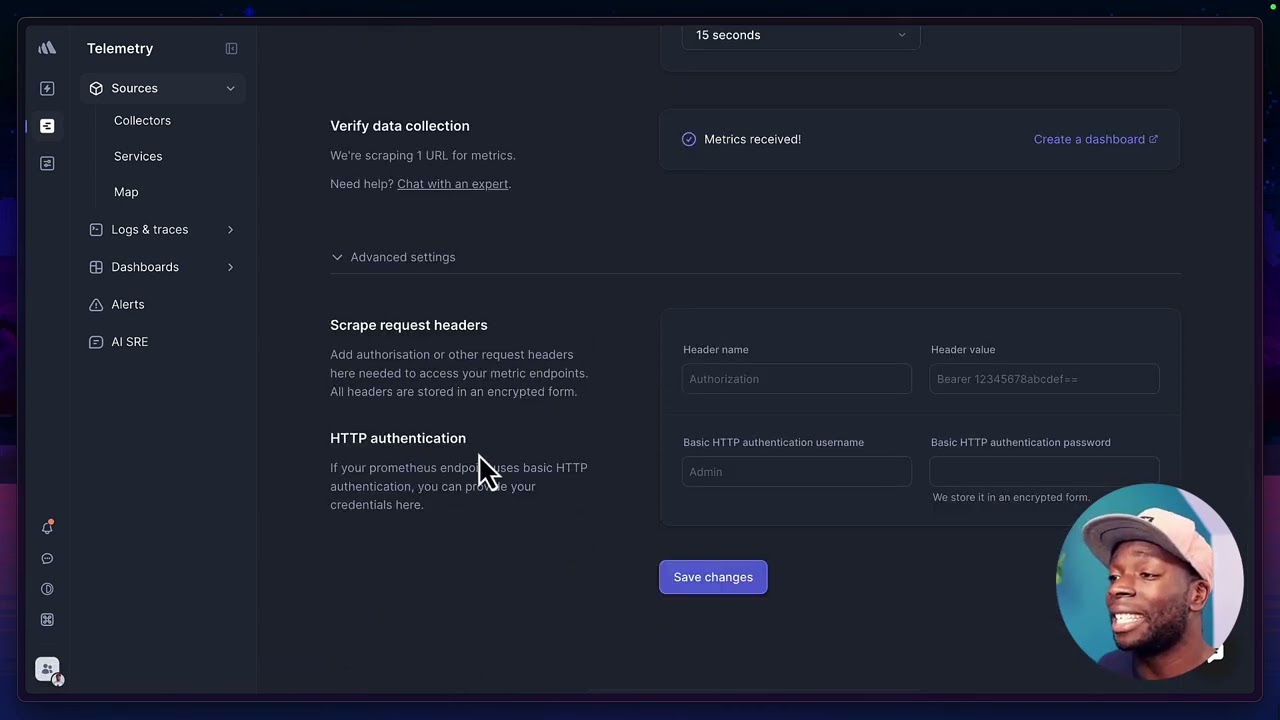1280x720 pixels.
Task: Click the Save changes button
Action: pyautogui.click(x=713, y=577)
